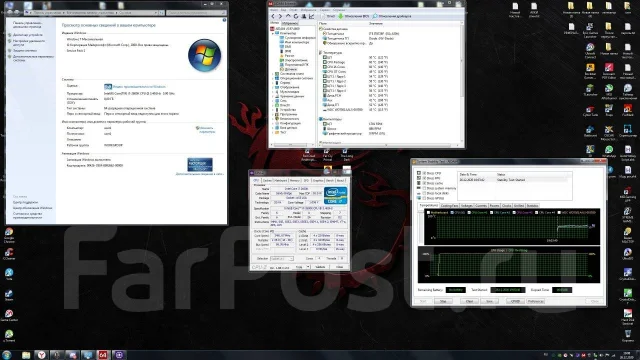Switch to Voltages tab in Stability Test
This screenshot has height=360, width=640.
pyautogui.click(x=467, y=206)
